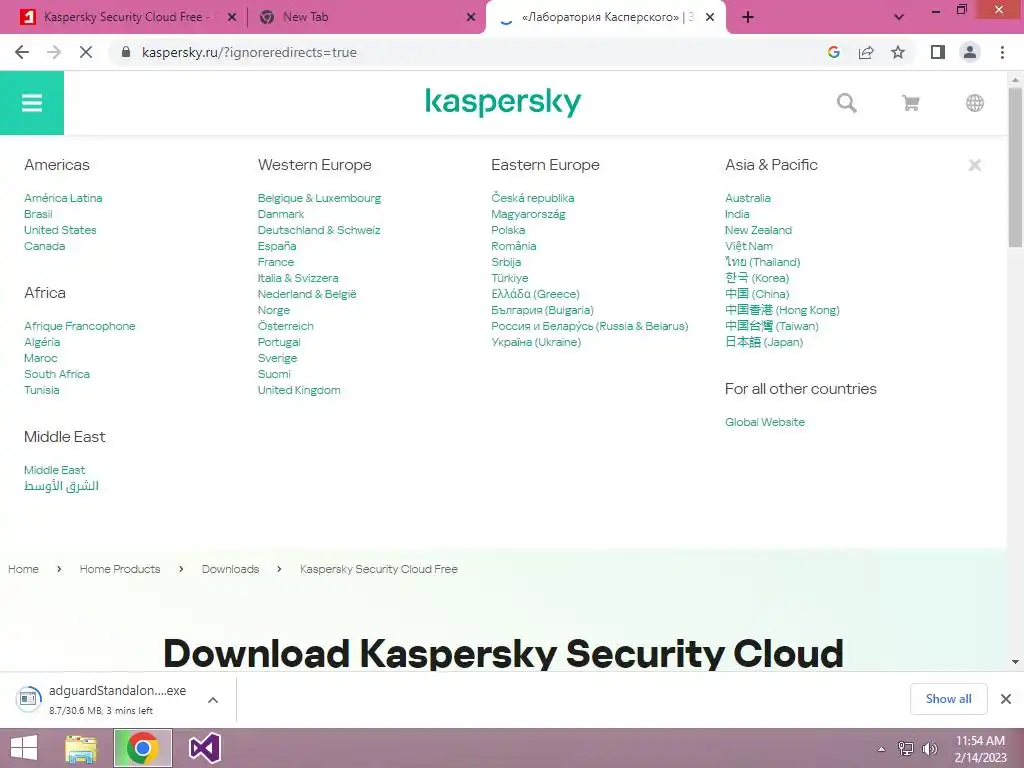The height and width of the screenshot is (768, 1024).
Task: Choose 日本語 (Japan) link
Action: pyautogui.click(x=763, y=342)
